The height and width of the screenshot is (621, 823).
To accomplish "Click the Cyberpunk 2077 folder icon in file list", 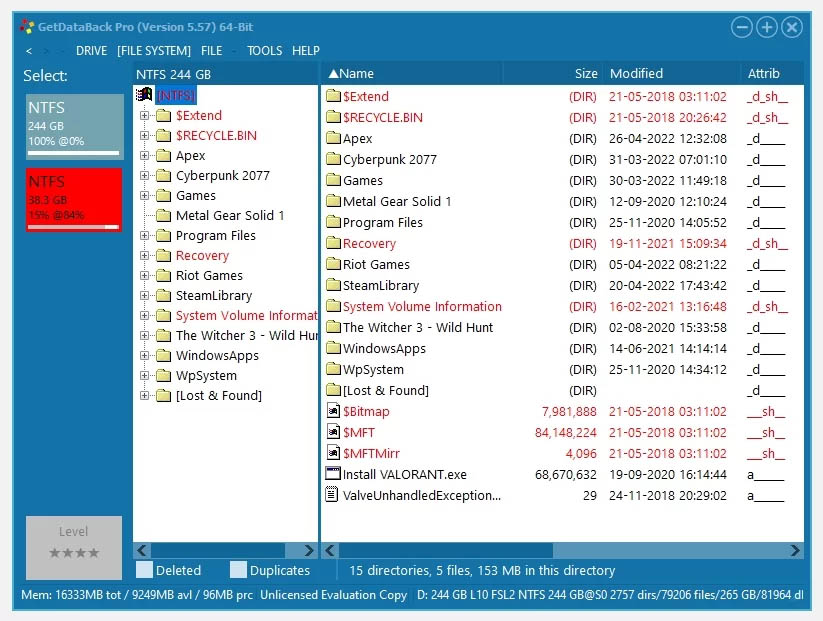I will click(333, 159).
